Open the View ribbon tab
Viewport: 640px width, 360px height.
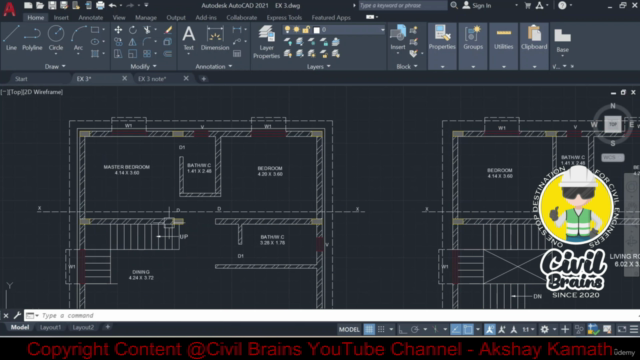click(x=119, y=18)
